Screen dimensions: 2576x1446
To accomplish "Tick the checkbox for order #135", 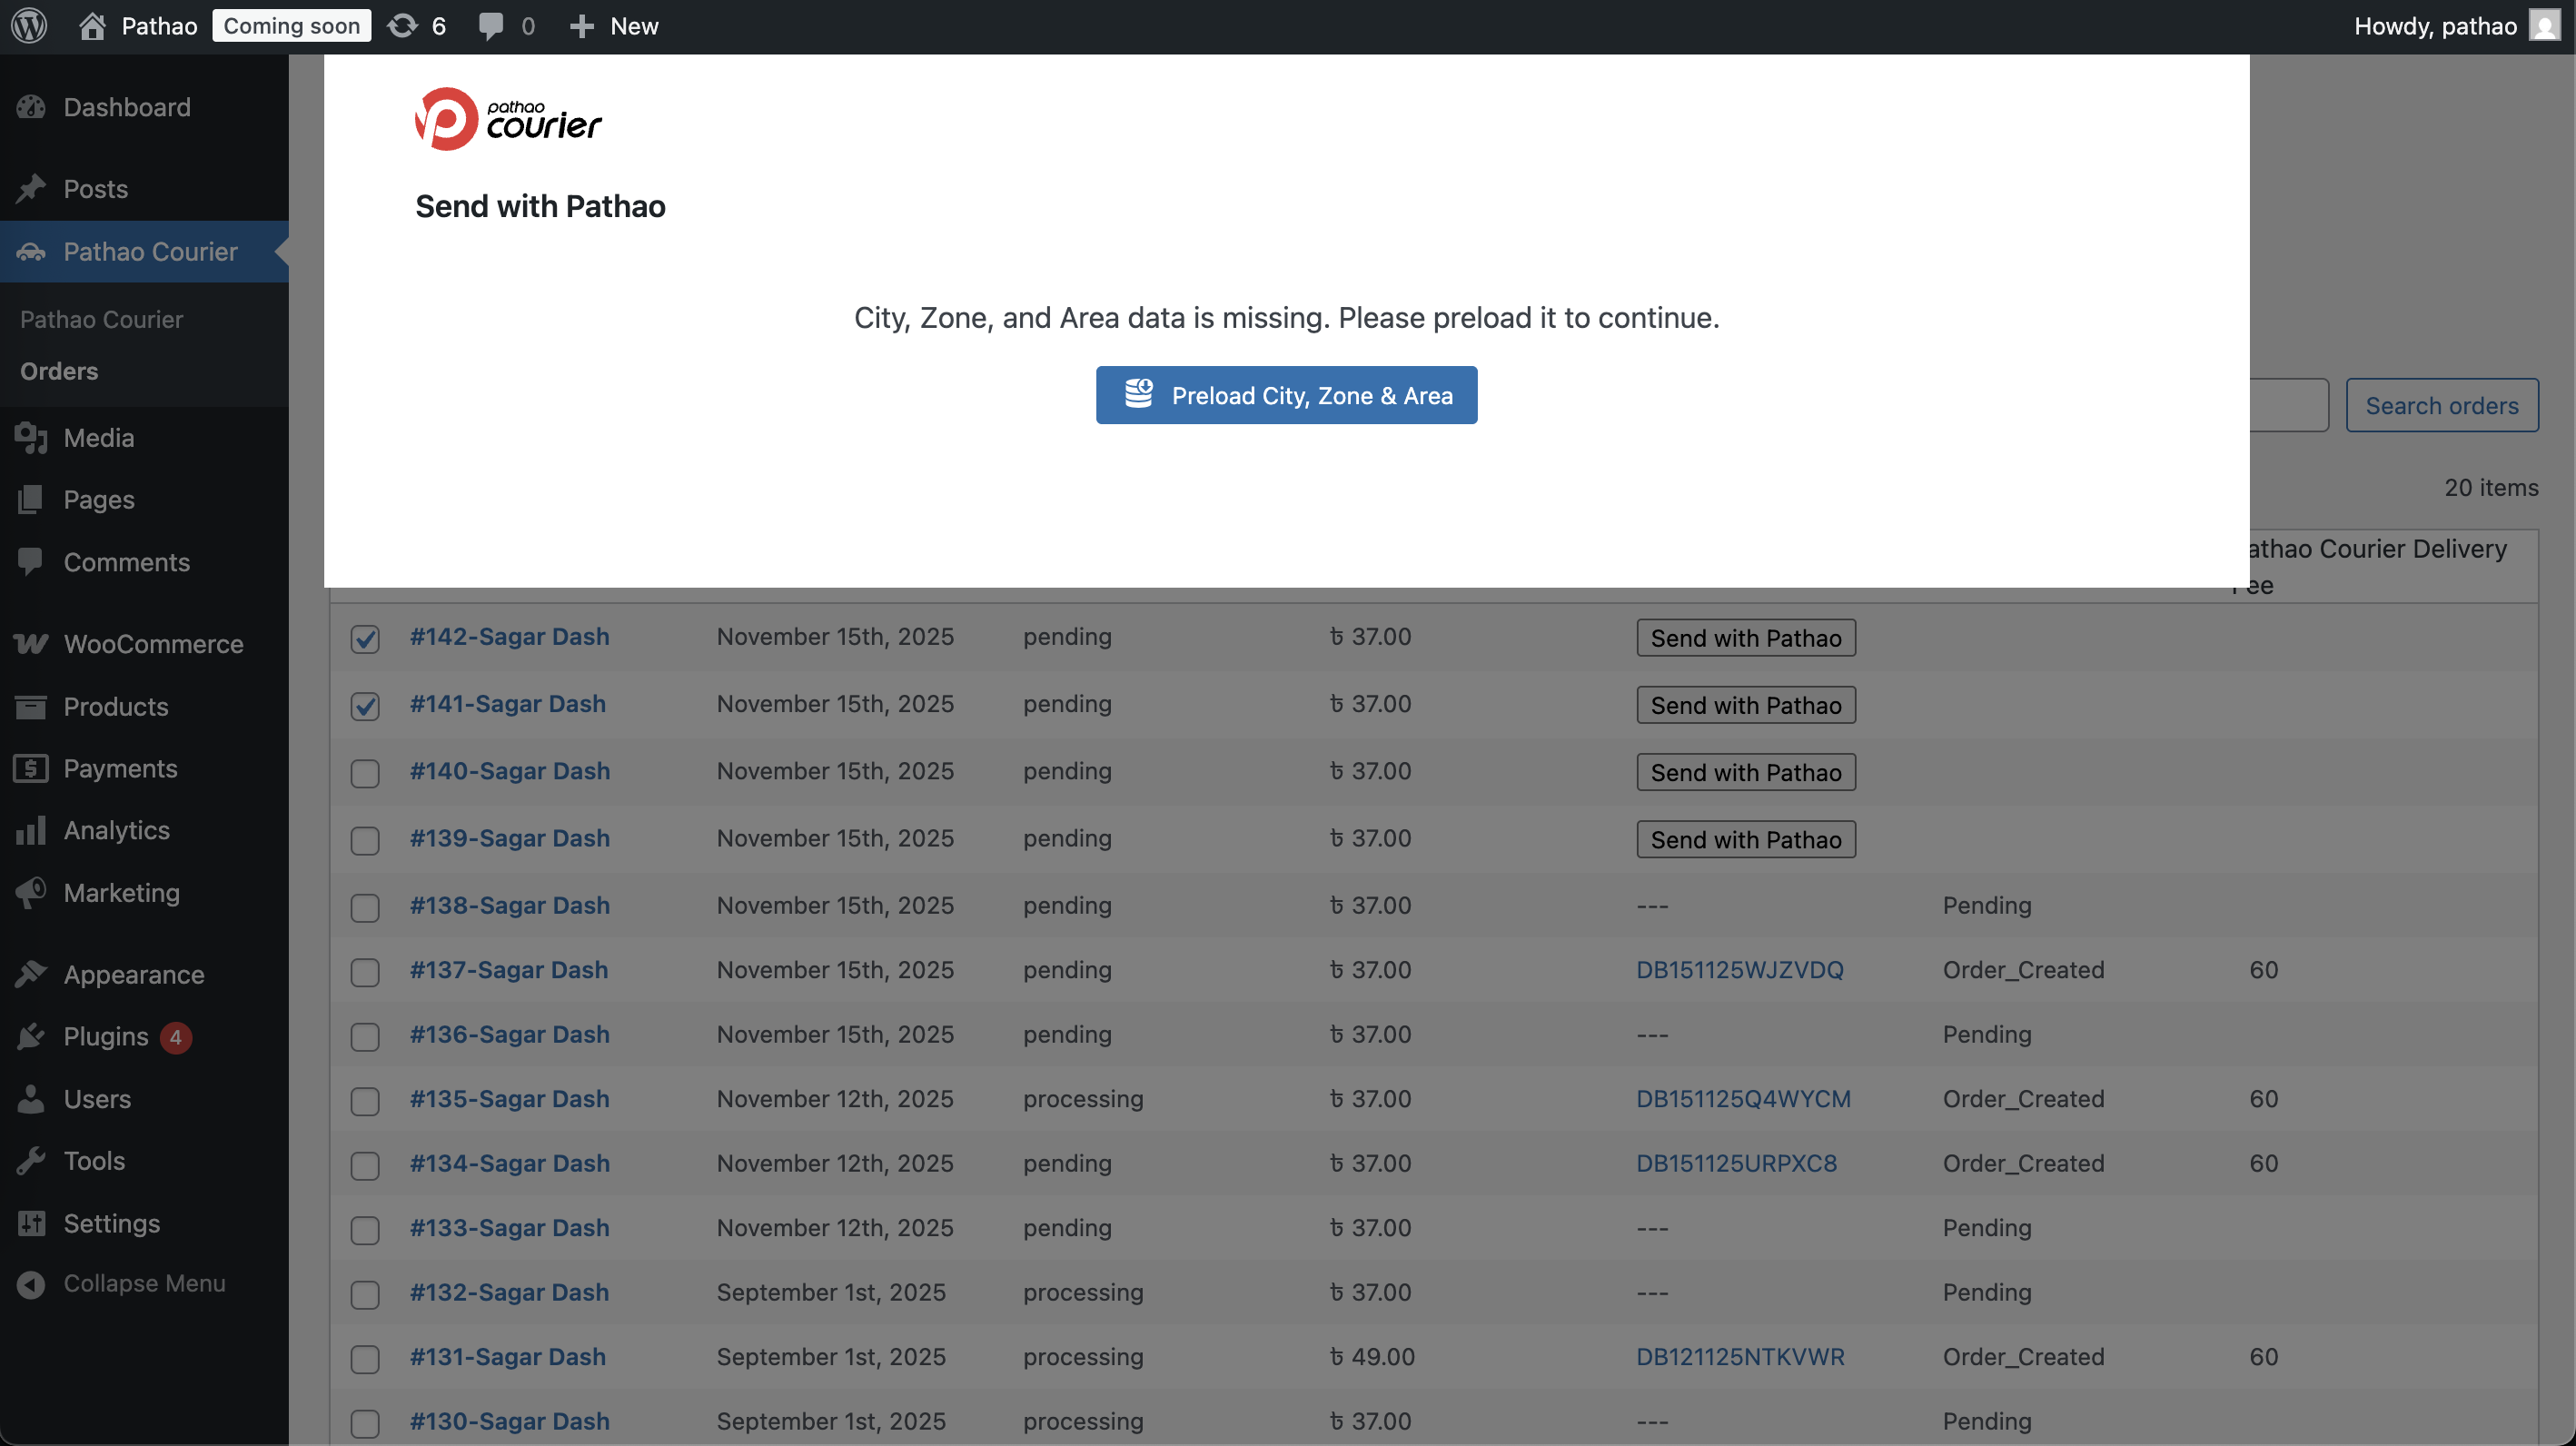I will 365,1101.
